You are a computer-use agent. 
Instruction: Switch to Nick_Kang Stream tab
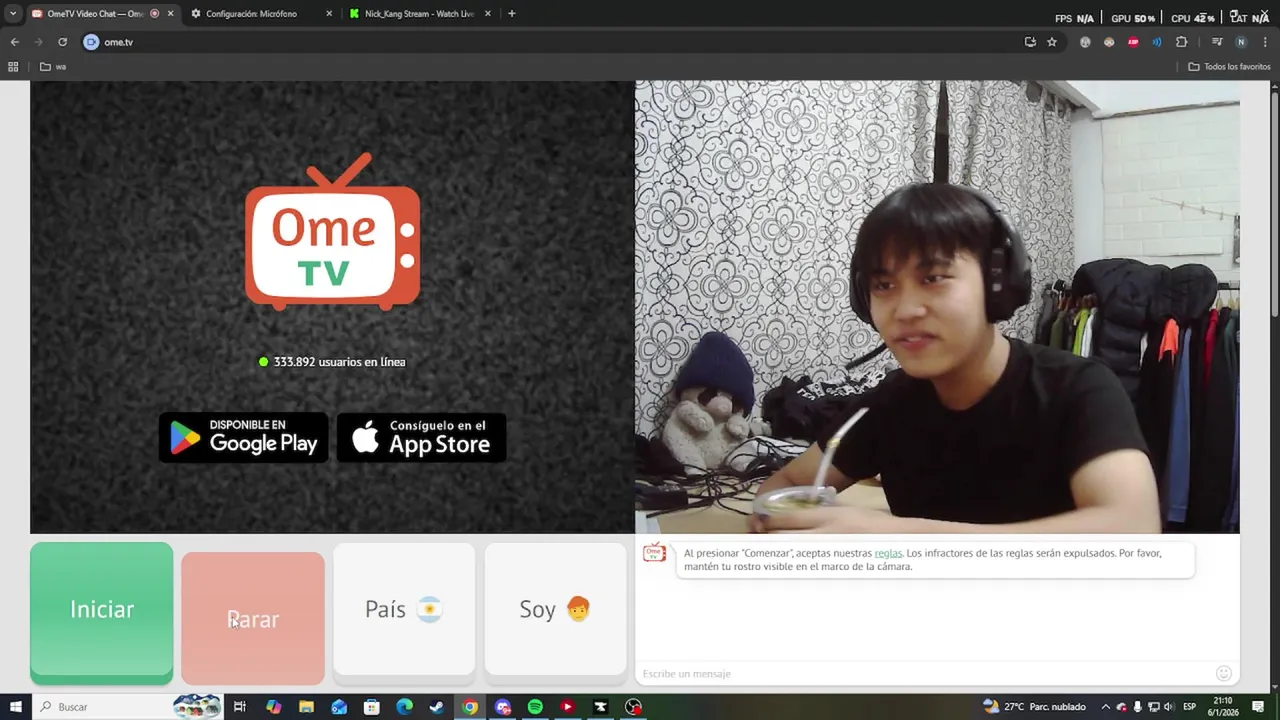click(419, 14)
